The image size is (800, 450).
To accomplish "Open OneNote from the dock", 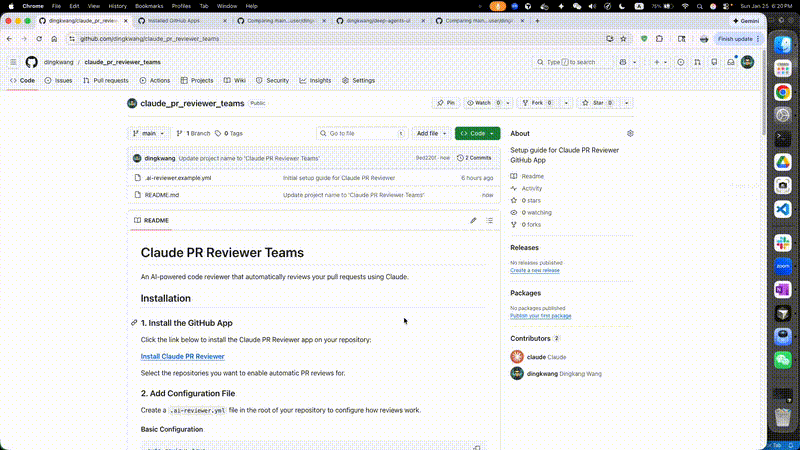I will tap(783, 290).
